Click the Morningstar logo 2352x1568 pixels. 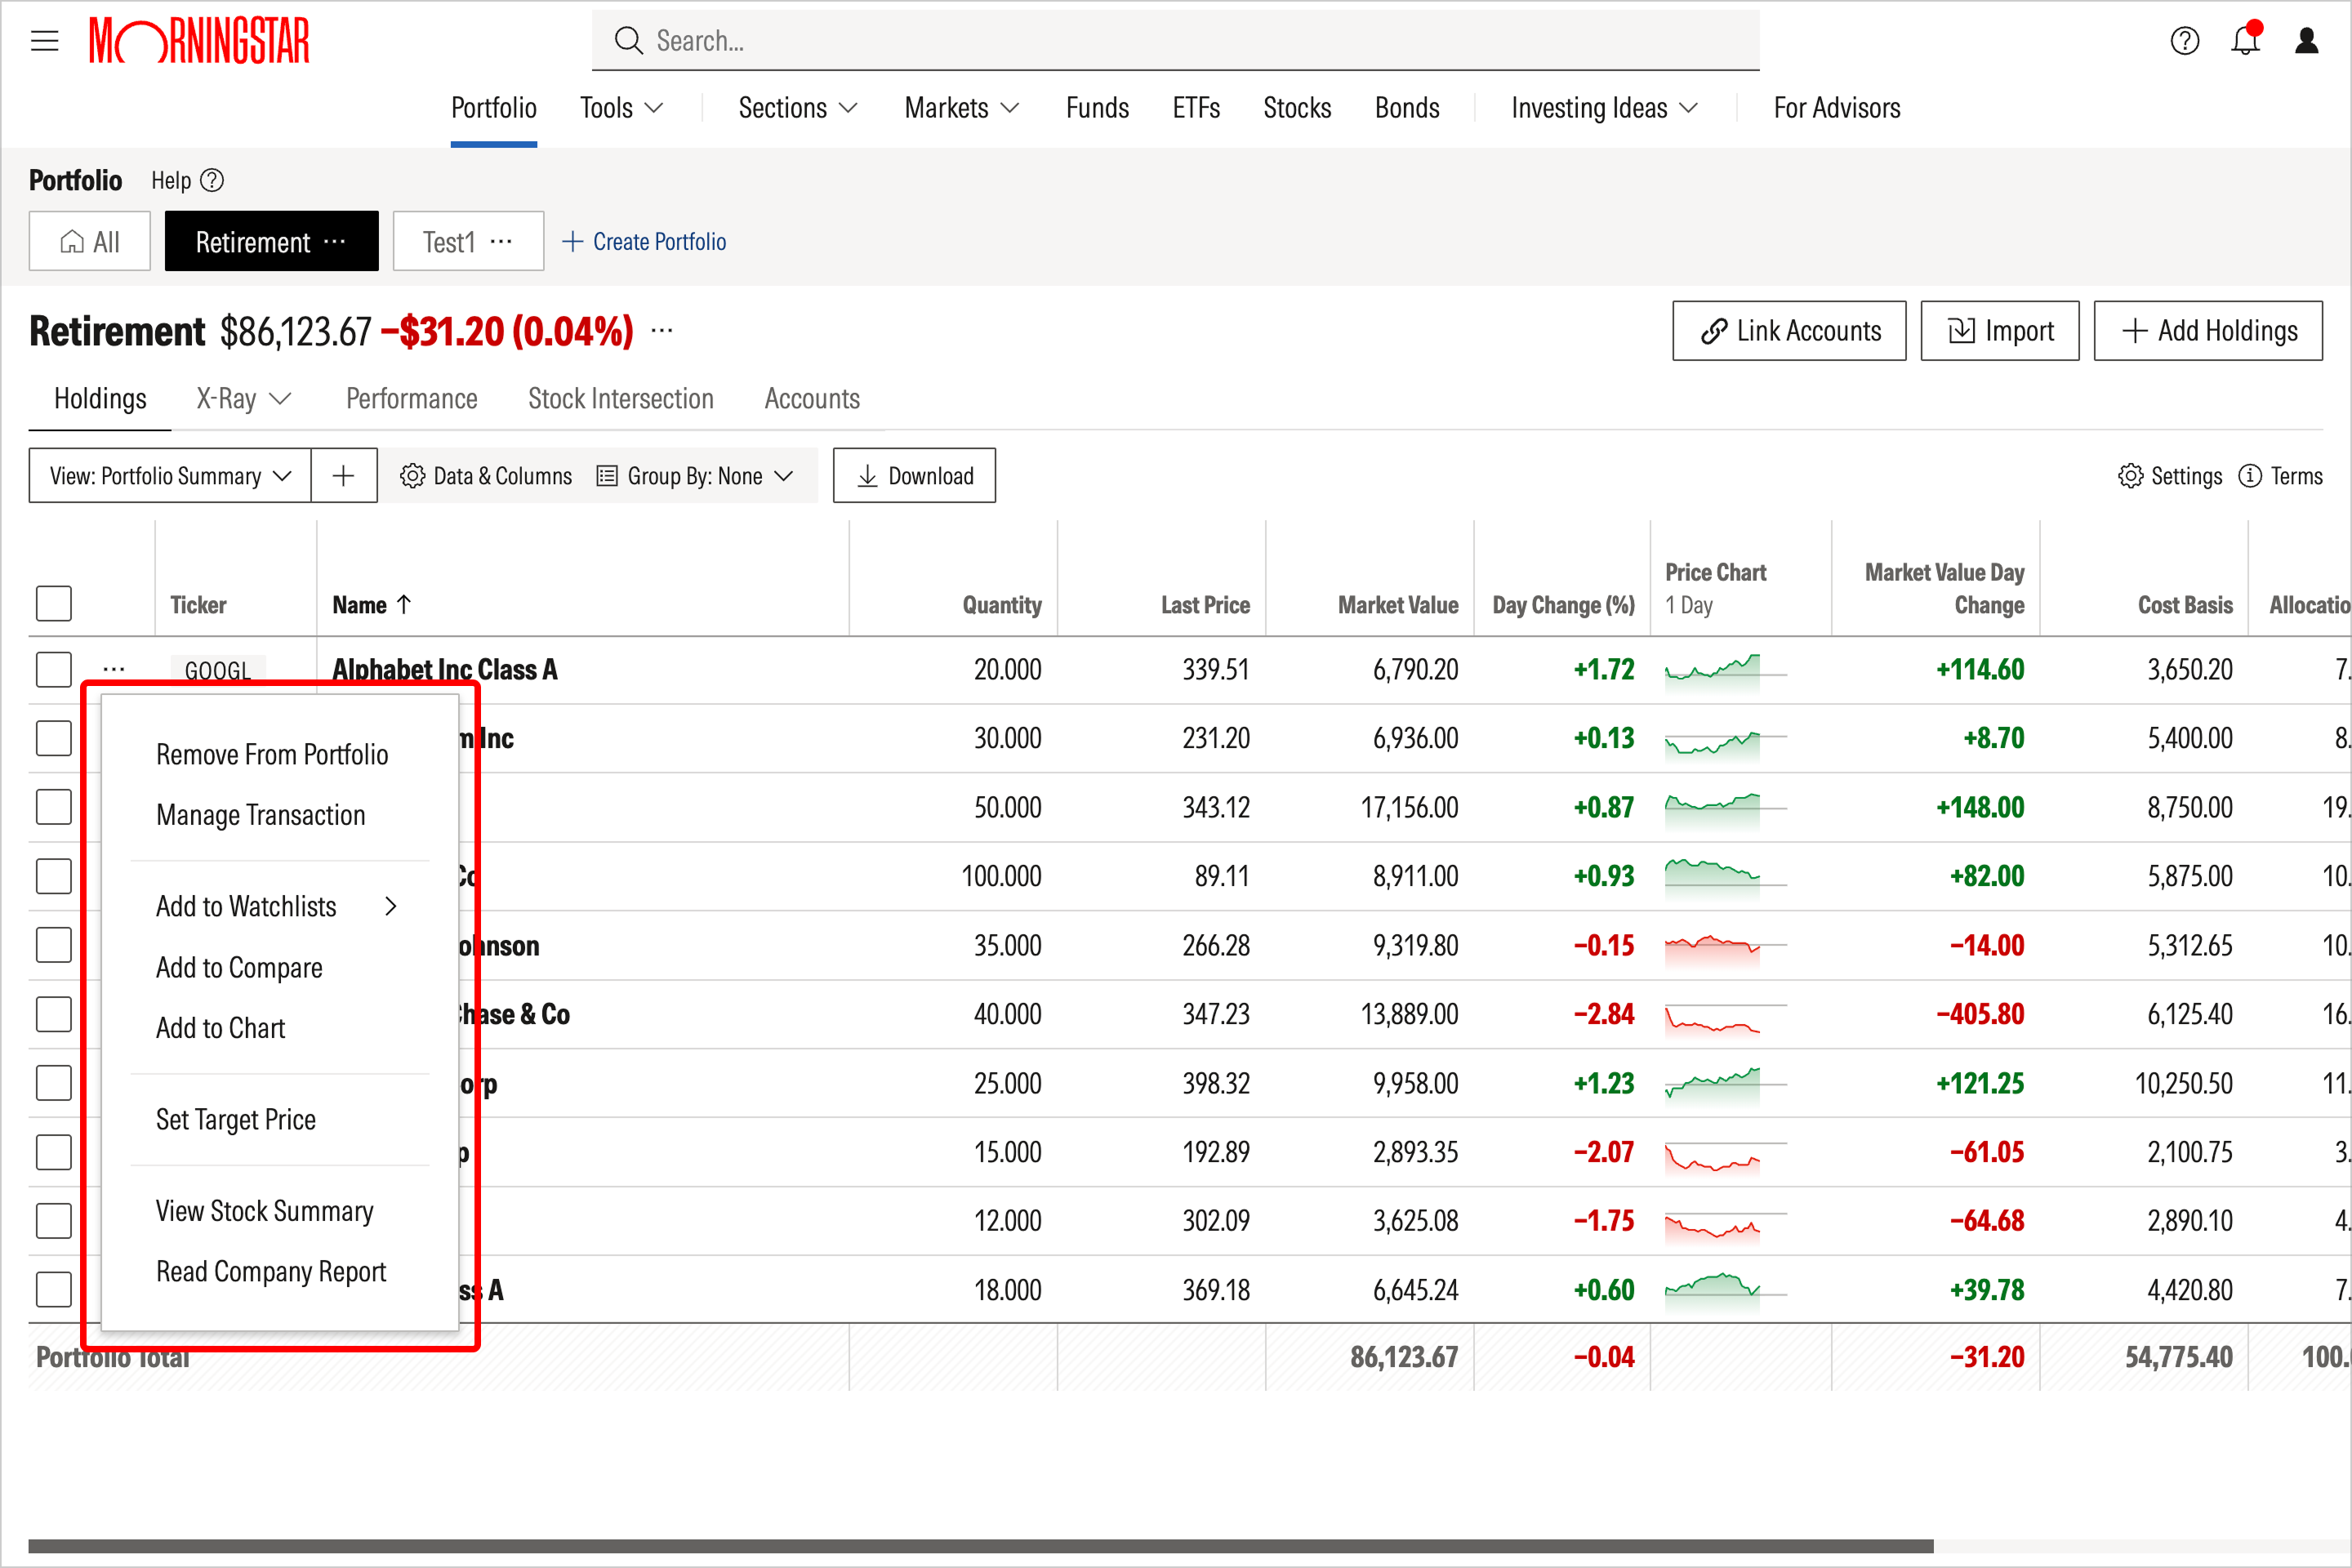199,41
